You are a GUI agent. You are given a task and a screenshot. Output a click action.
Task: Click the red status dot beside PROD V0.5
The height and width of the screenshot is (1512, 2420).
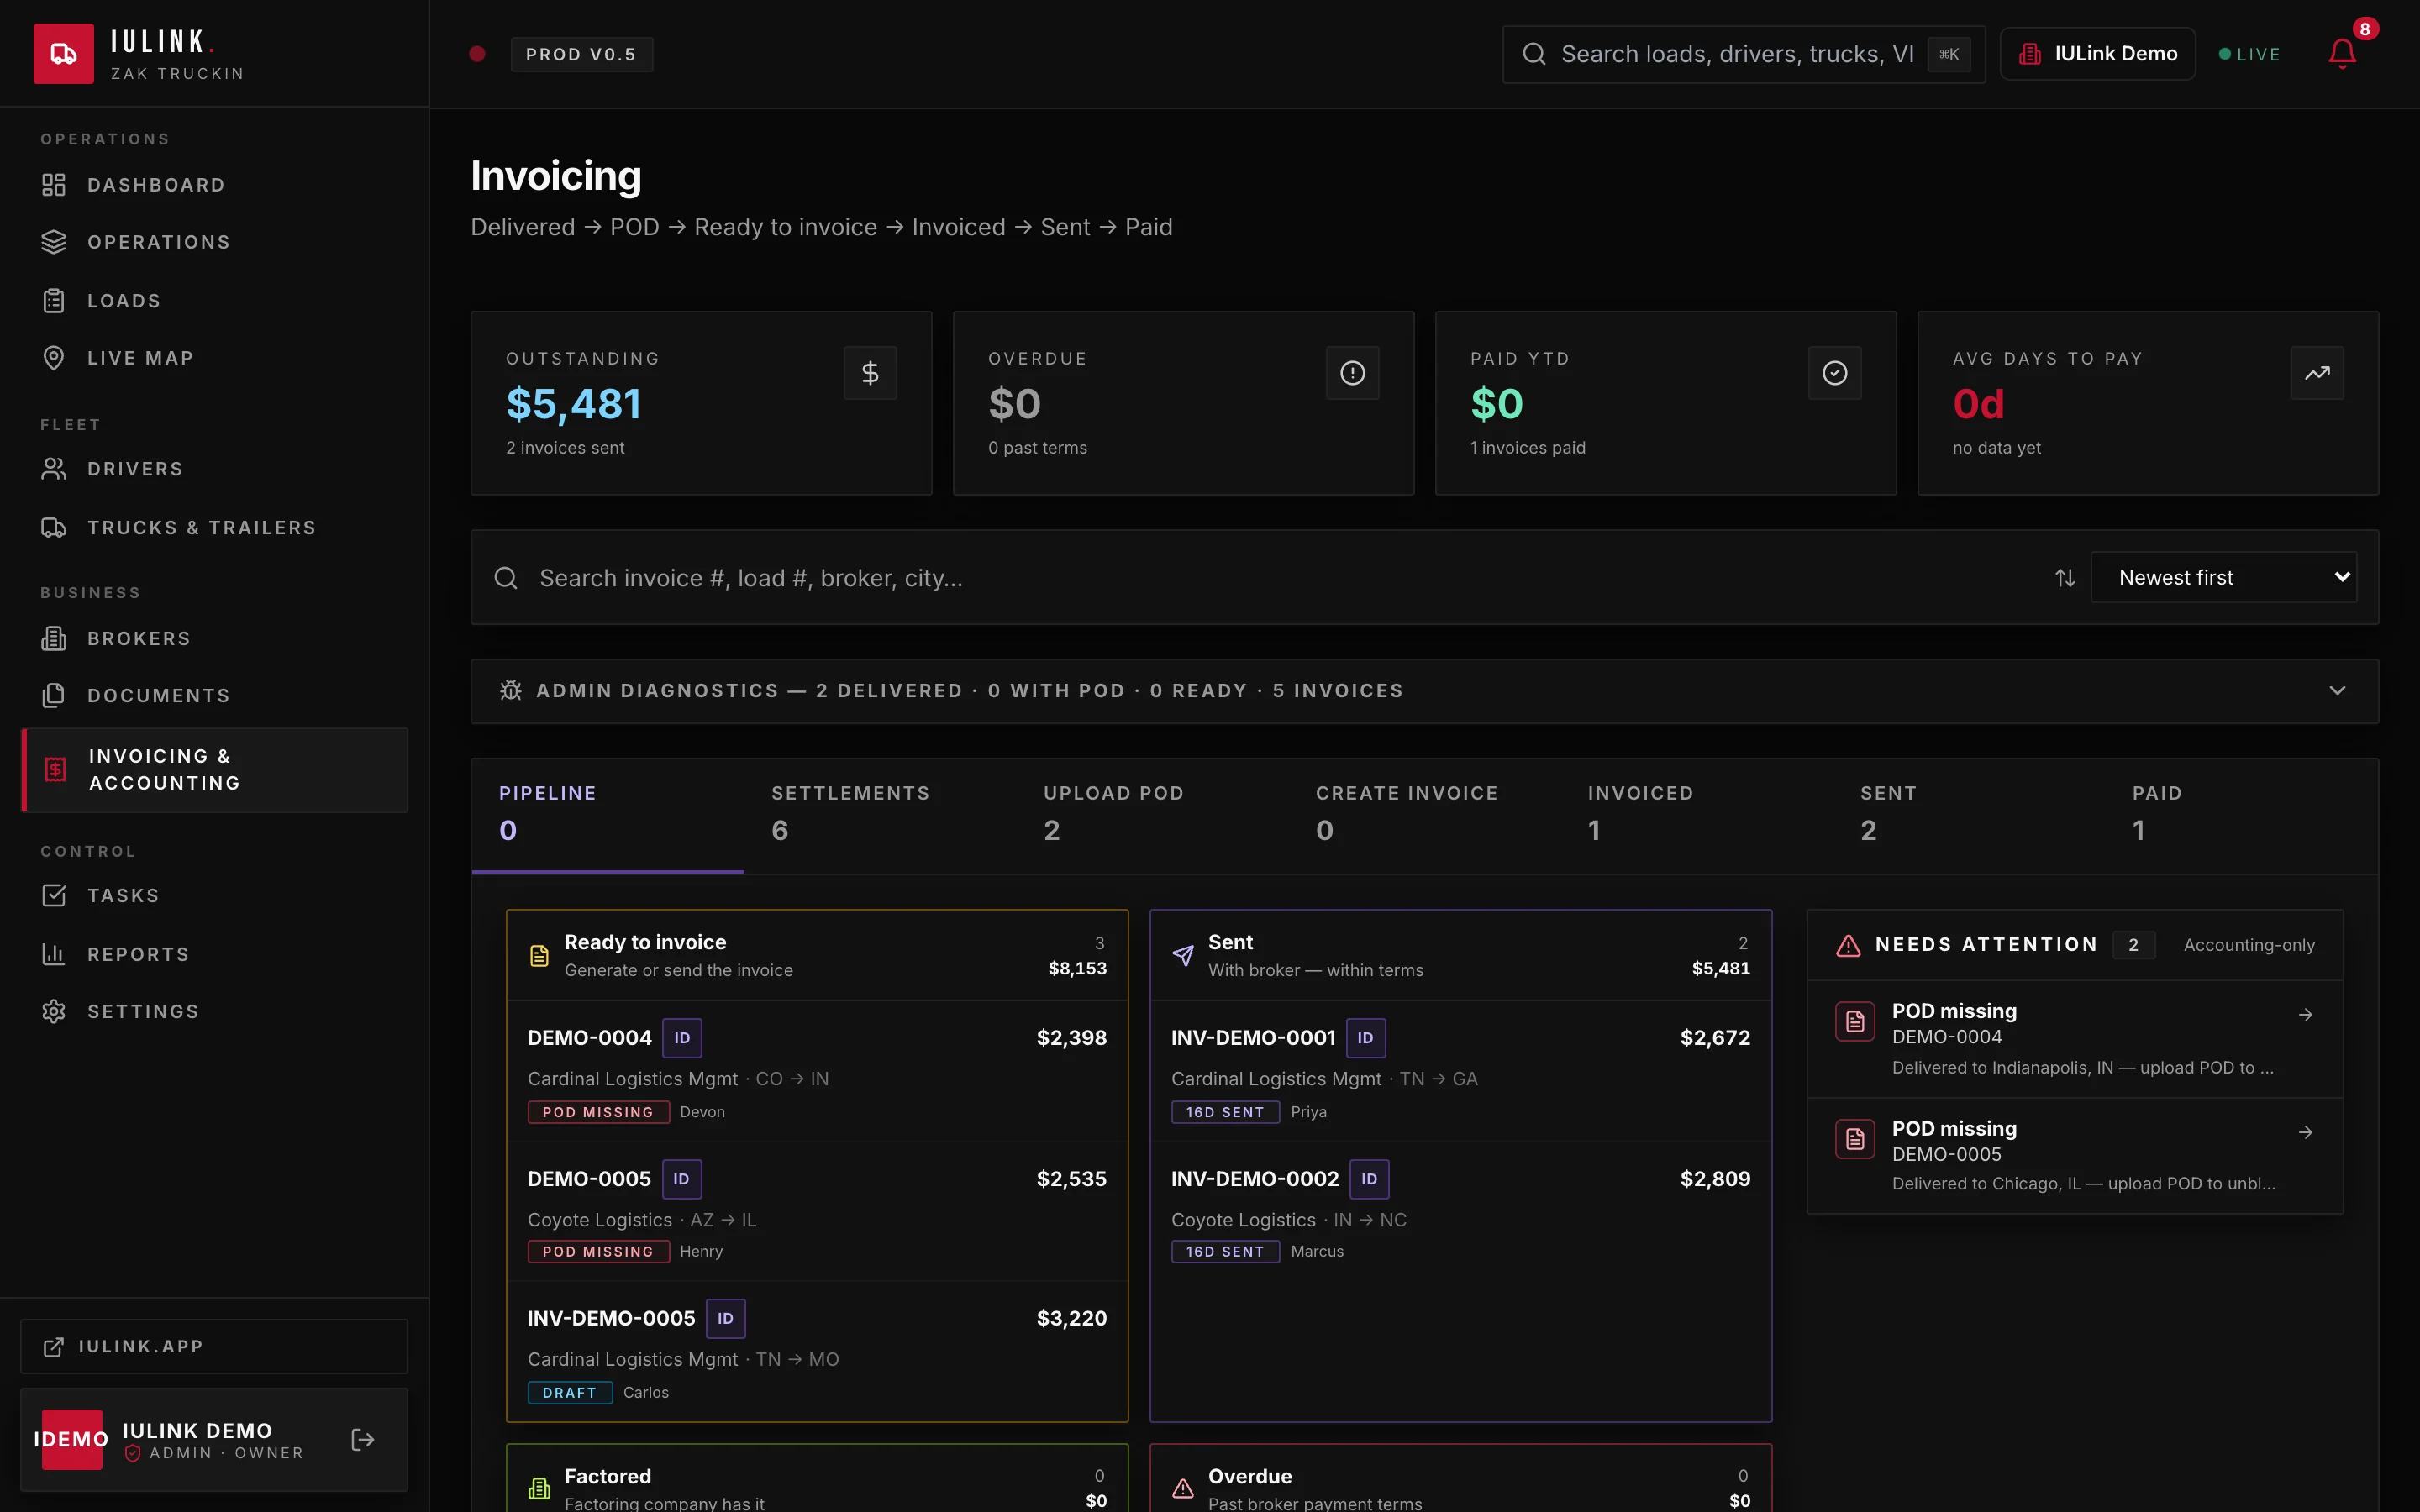coord(477,54)
